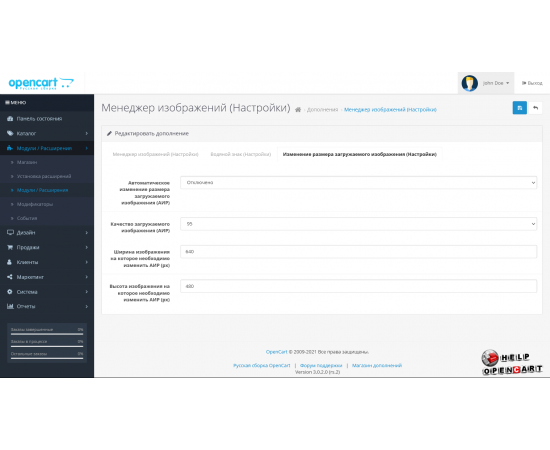Click the pencil icon beside Редактировать дополнение

pyautogui.click(x=109, y=134)
